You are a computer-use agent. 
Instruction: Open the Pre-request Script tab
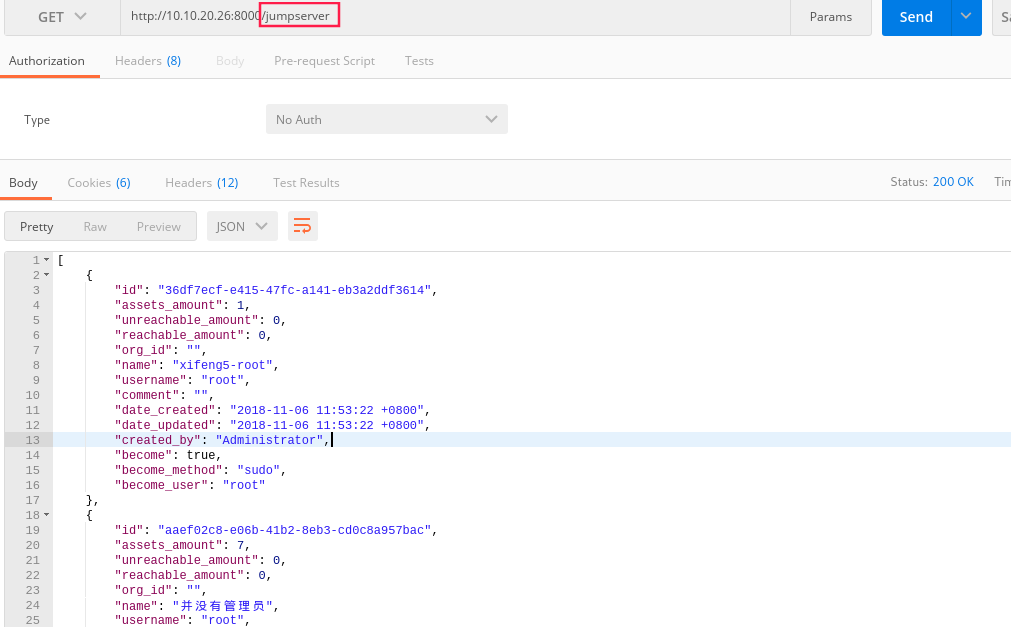point(323,60)
